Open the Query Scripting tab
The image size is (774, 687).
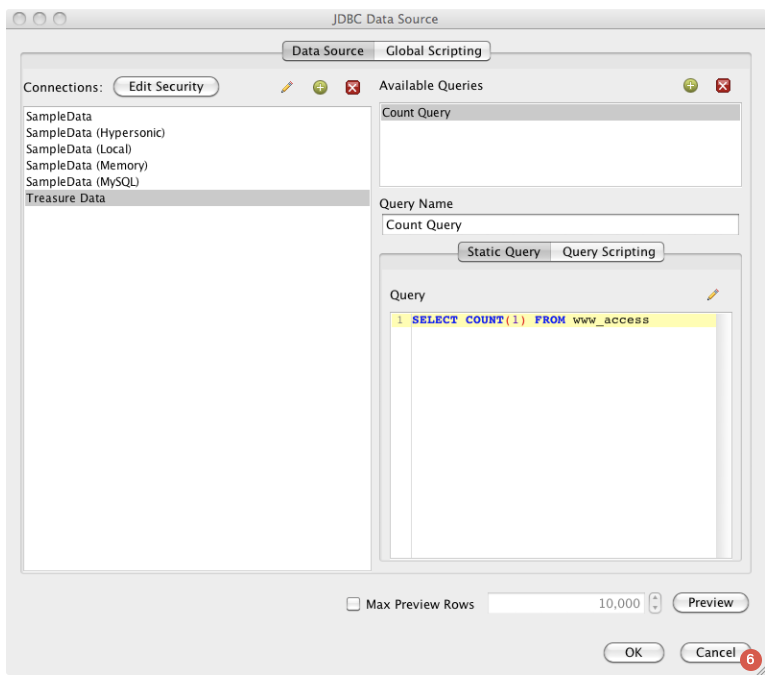coord(608,252)
